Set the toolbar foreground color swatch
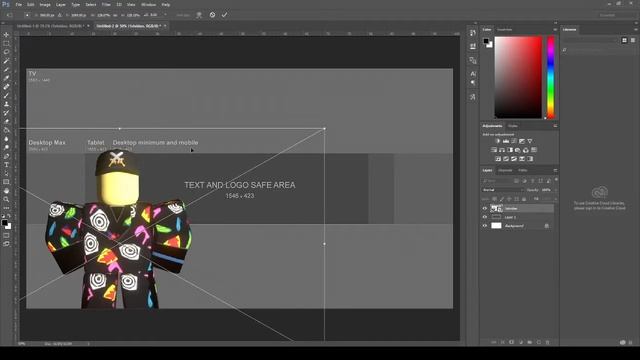This screenshot has width=640, height=360. [4, 223]
